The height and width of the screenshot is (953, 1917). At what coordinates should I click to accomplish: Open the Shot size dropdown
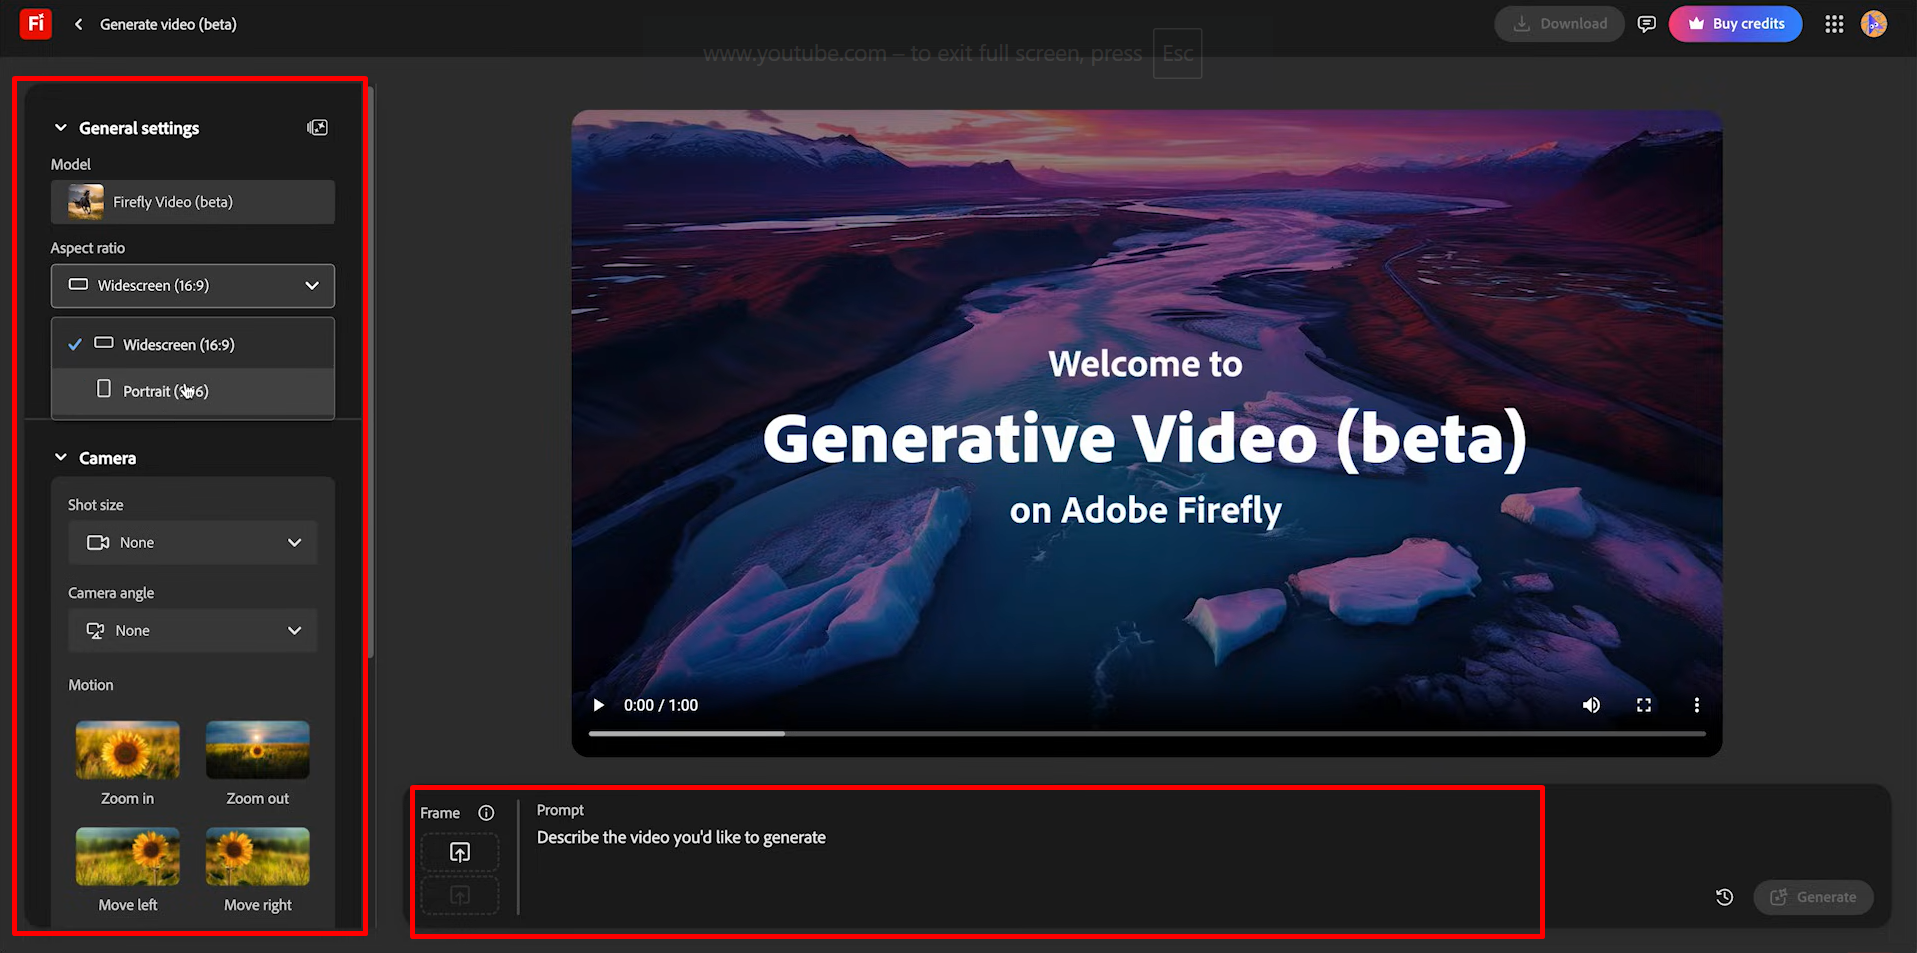[x=192, y=542]
